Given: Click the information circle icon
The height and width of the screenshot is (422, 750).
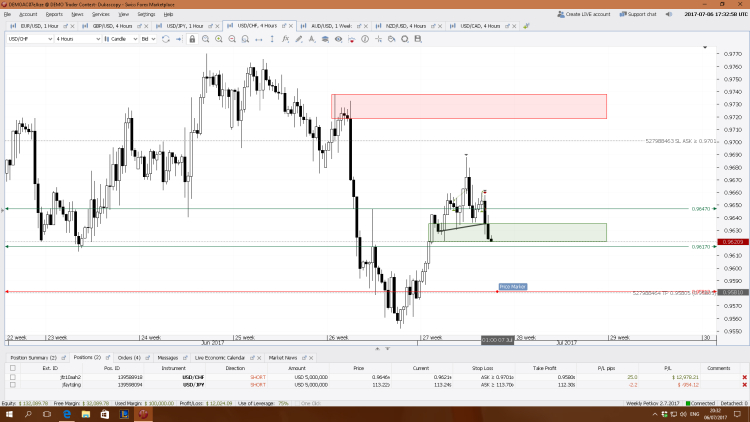Looking at the screenshot, I should click(365, 39).
